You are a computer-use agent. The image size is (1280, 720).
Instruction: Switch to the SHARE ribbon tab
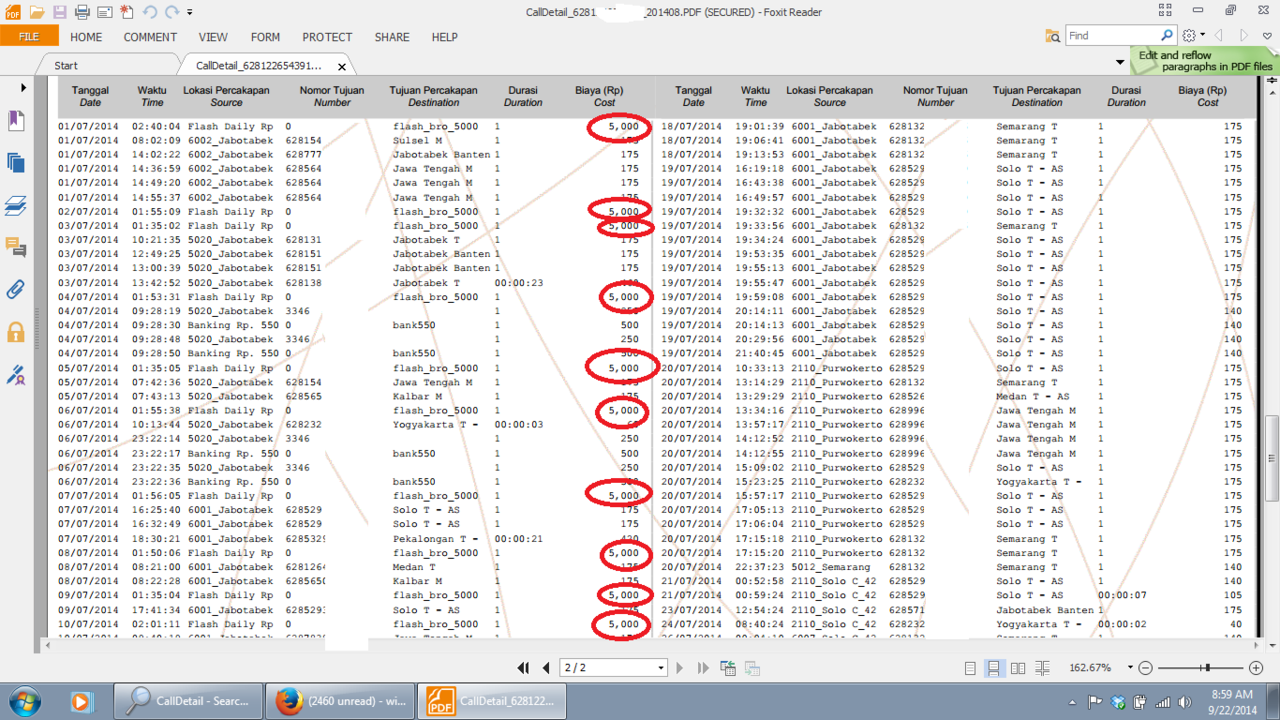[x=392, y=37]
